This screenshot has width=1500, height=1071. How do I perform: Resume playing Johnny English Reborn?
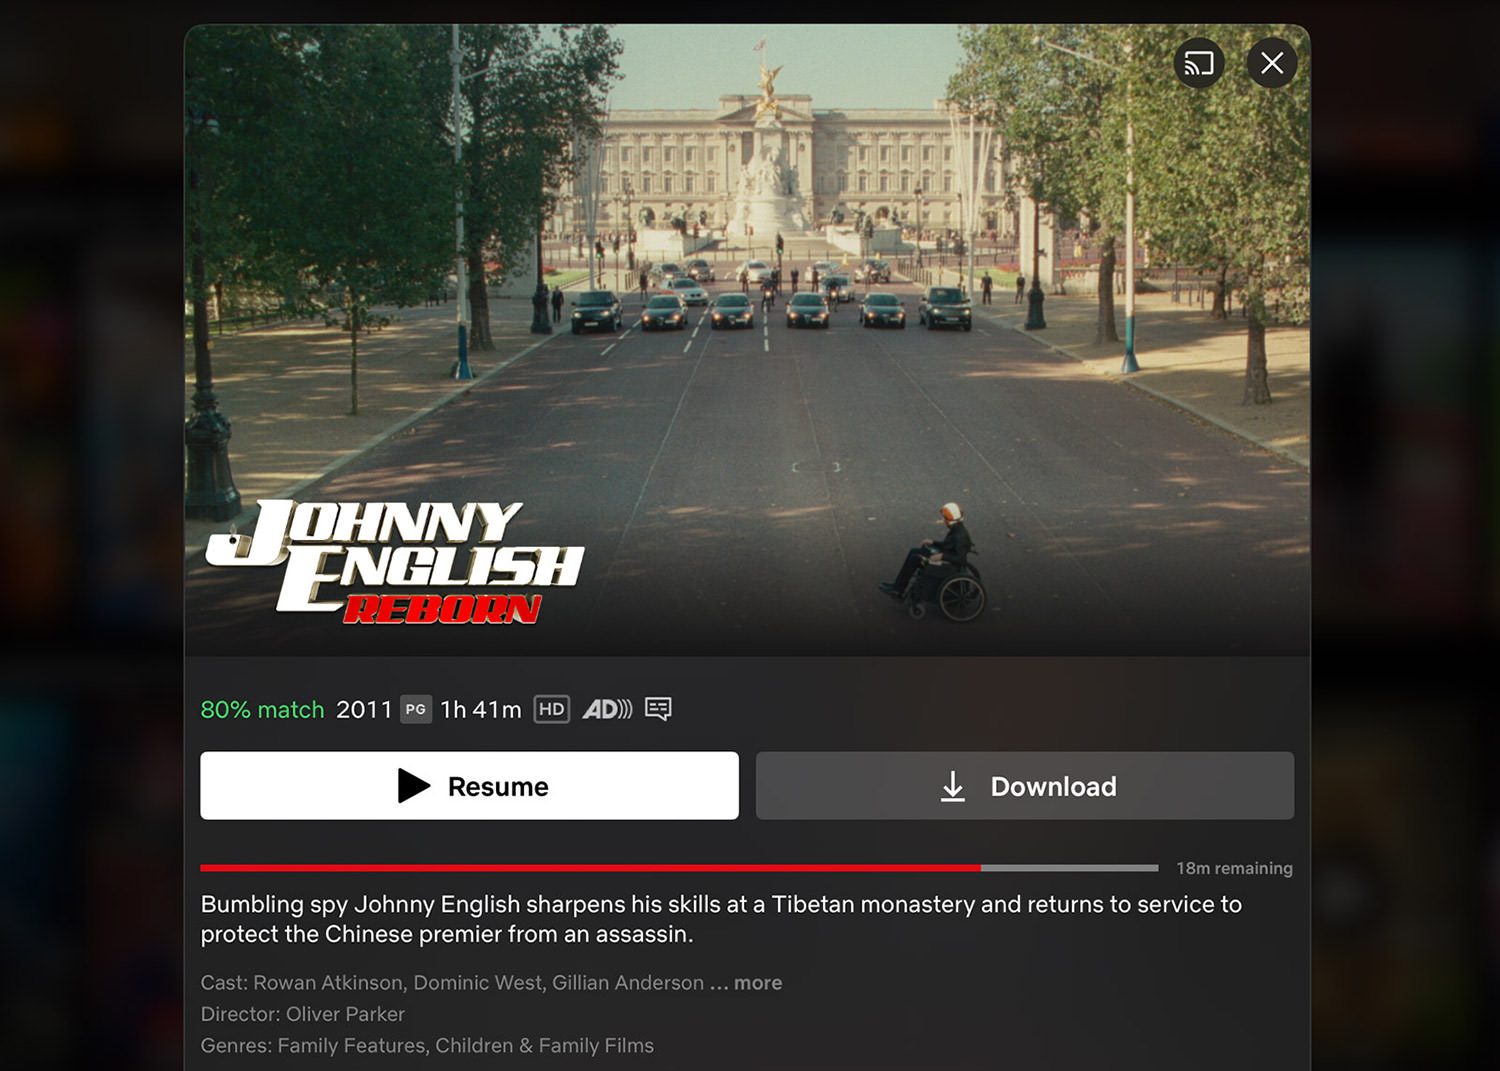469,786
